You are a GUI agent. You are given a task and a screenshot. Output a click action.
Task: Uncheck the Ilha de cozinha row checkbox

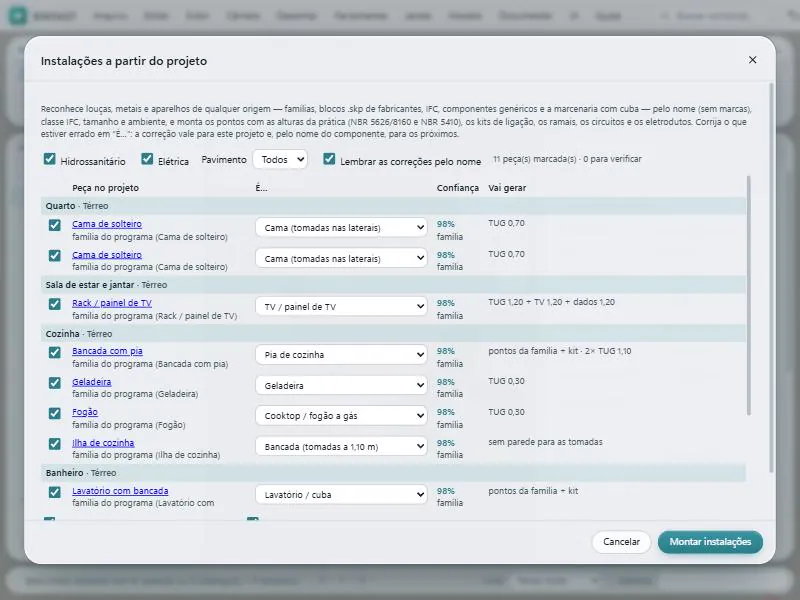(x=55, y=444)
